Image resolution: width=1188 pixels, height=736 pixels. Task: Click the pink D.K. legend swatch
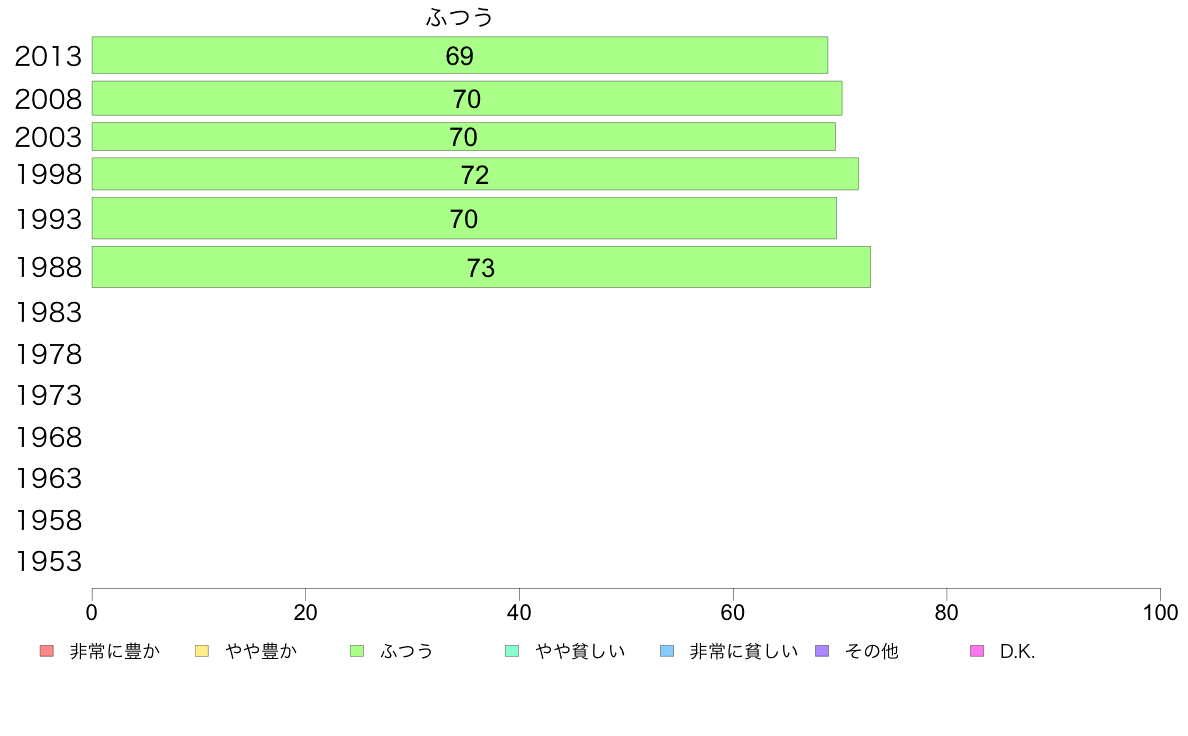pos(977,651)
